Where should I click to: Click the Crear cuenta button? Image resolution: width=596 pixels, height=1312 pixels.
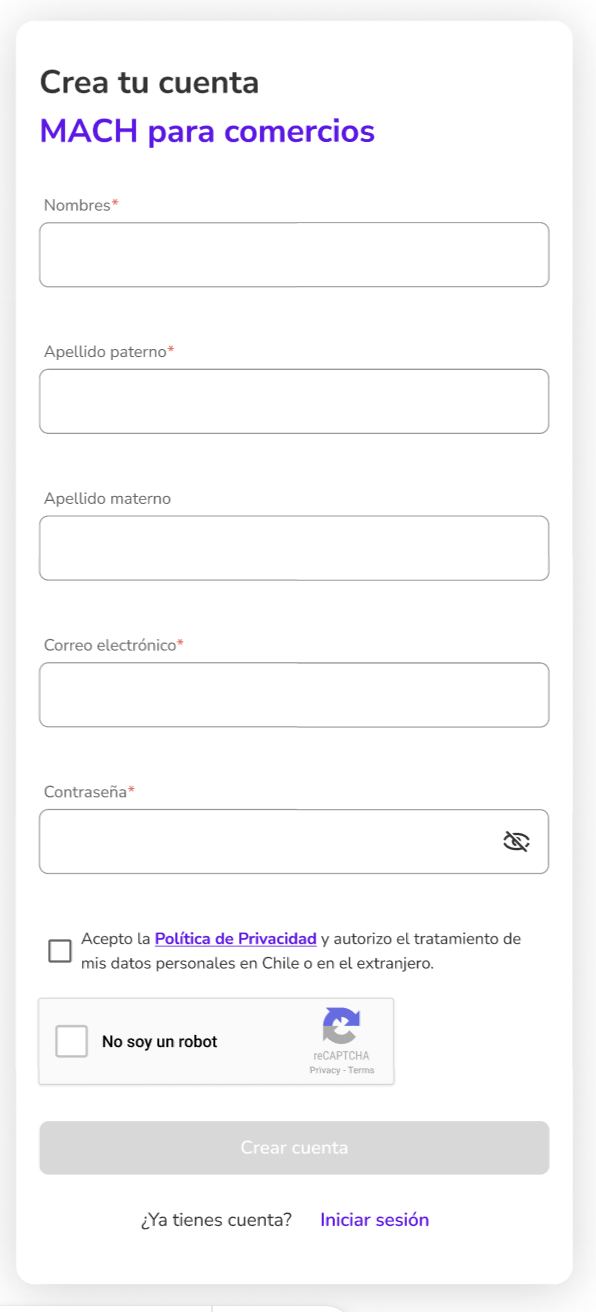point(294,1147)
